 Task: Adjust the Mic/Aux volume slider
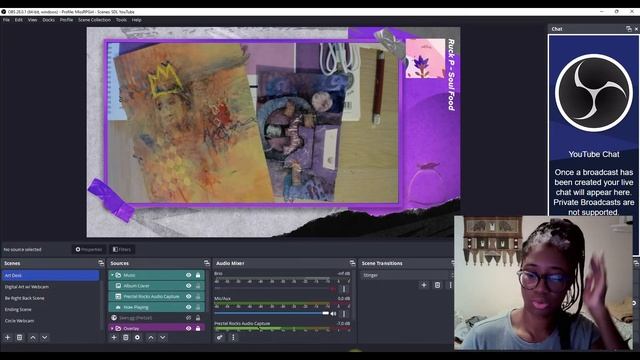[271, 313]
